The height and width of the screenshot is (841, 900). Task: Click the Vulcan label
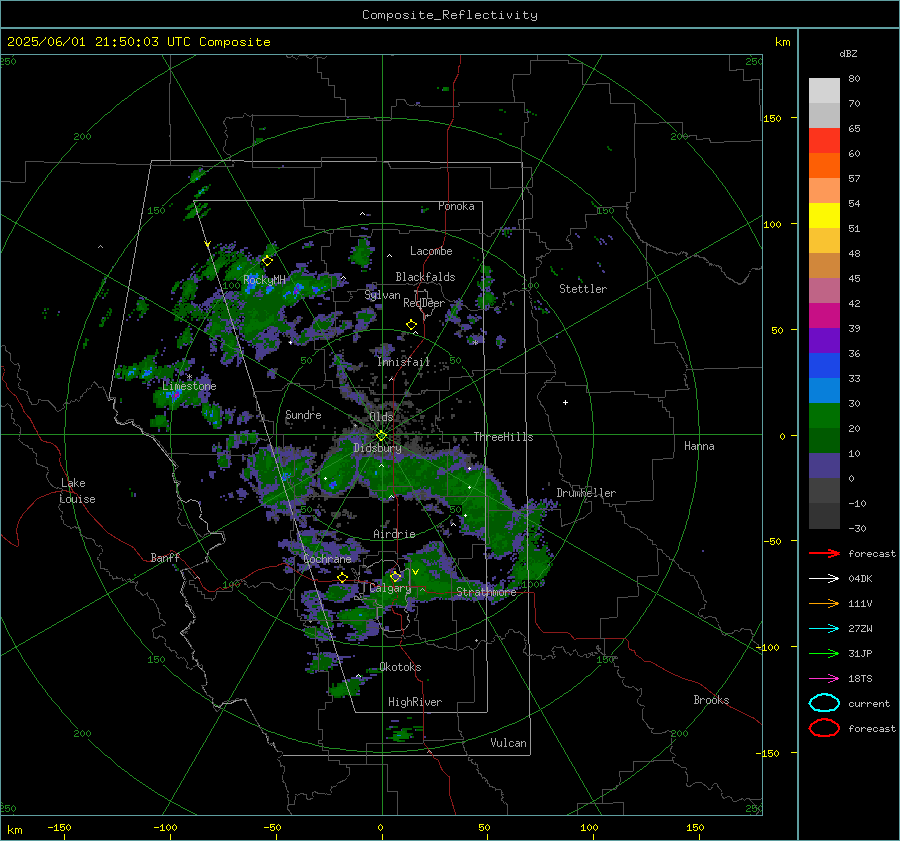(x=509, y=743)
